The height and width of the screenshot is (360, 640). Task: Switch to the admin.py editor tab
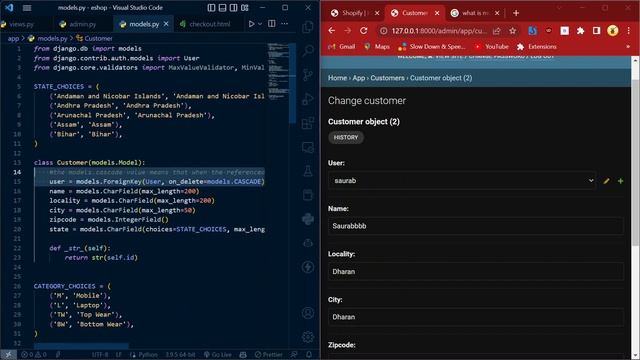click(82, 24)
